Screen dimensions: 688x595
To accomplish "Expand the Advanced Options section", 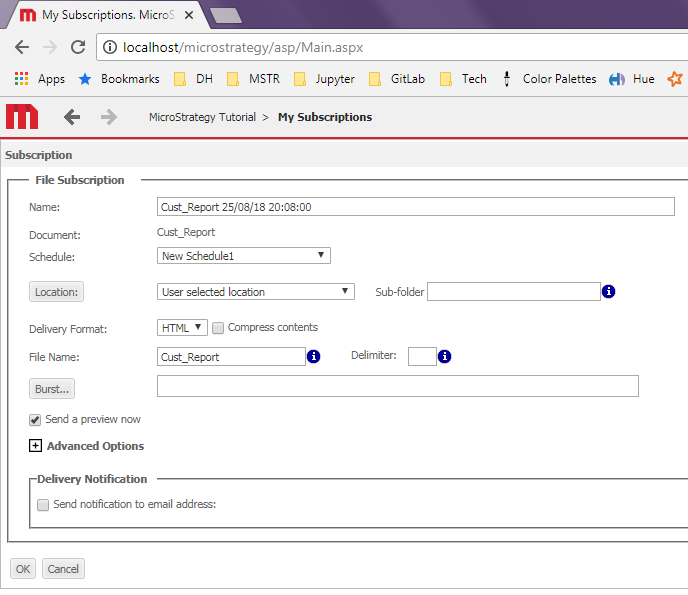I will (x=36, y=446).
